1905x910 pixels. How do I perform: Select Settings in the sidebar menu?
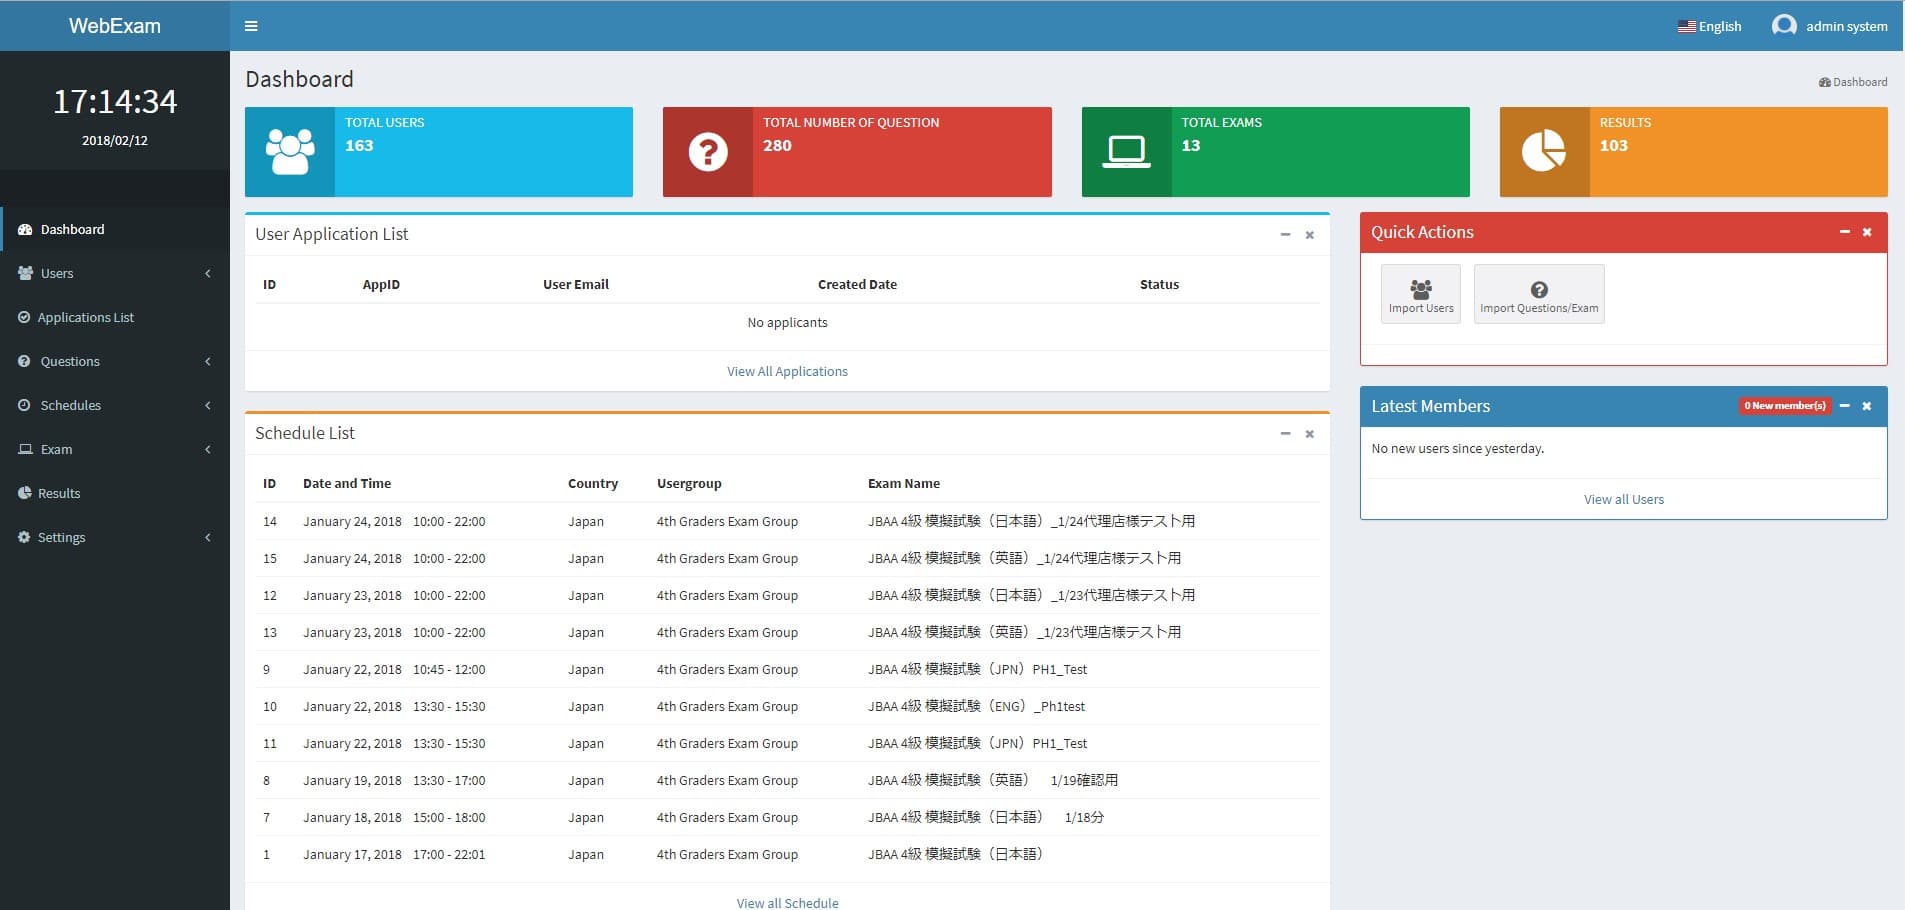(x=115, y=537)
